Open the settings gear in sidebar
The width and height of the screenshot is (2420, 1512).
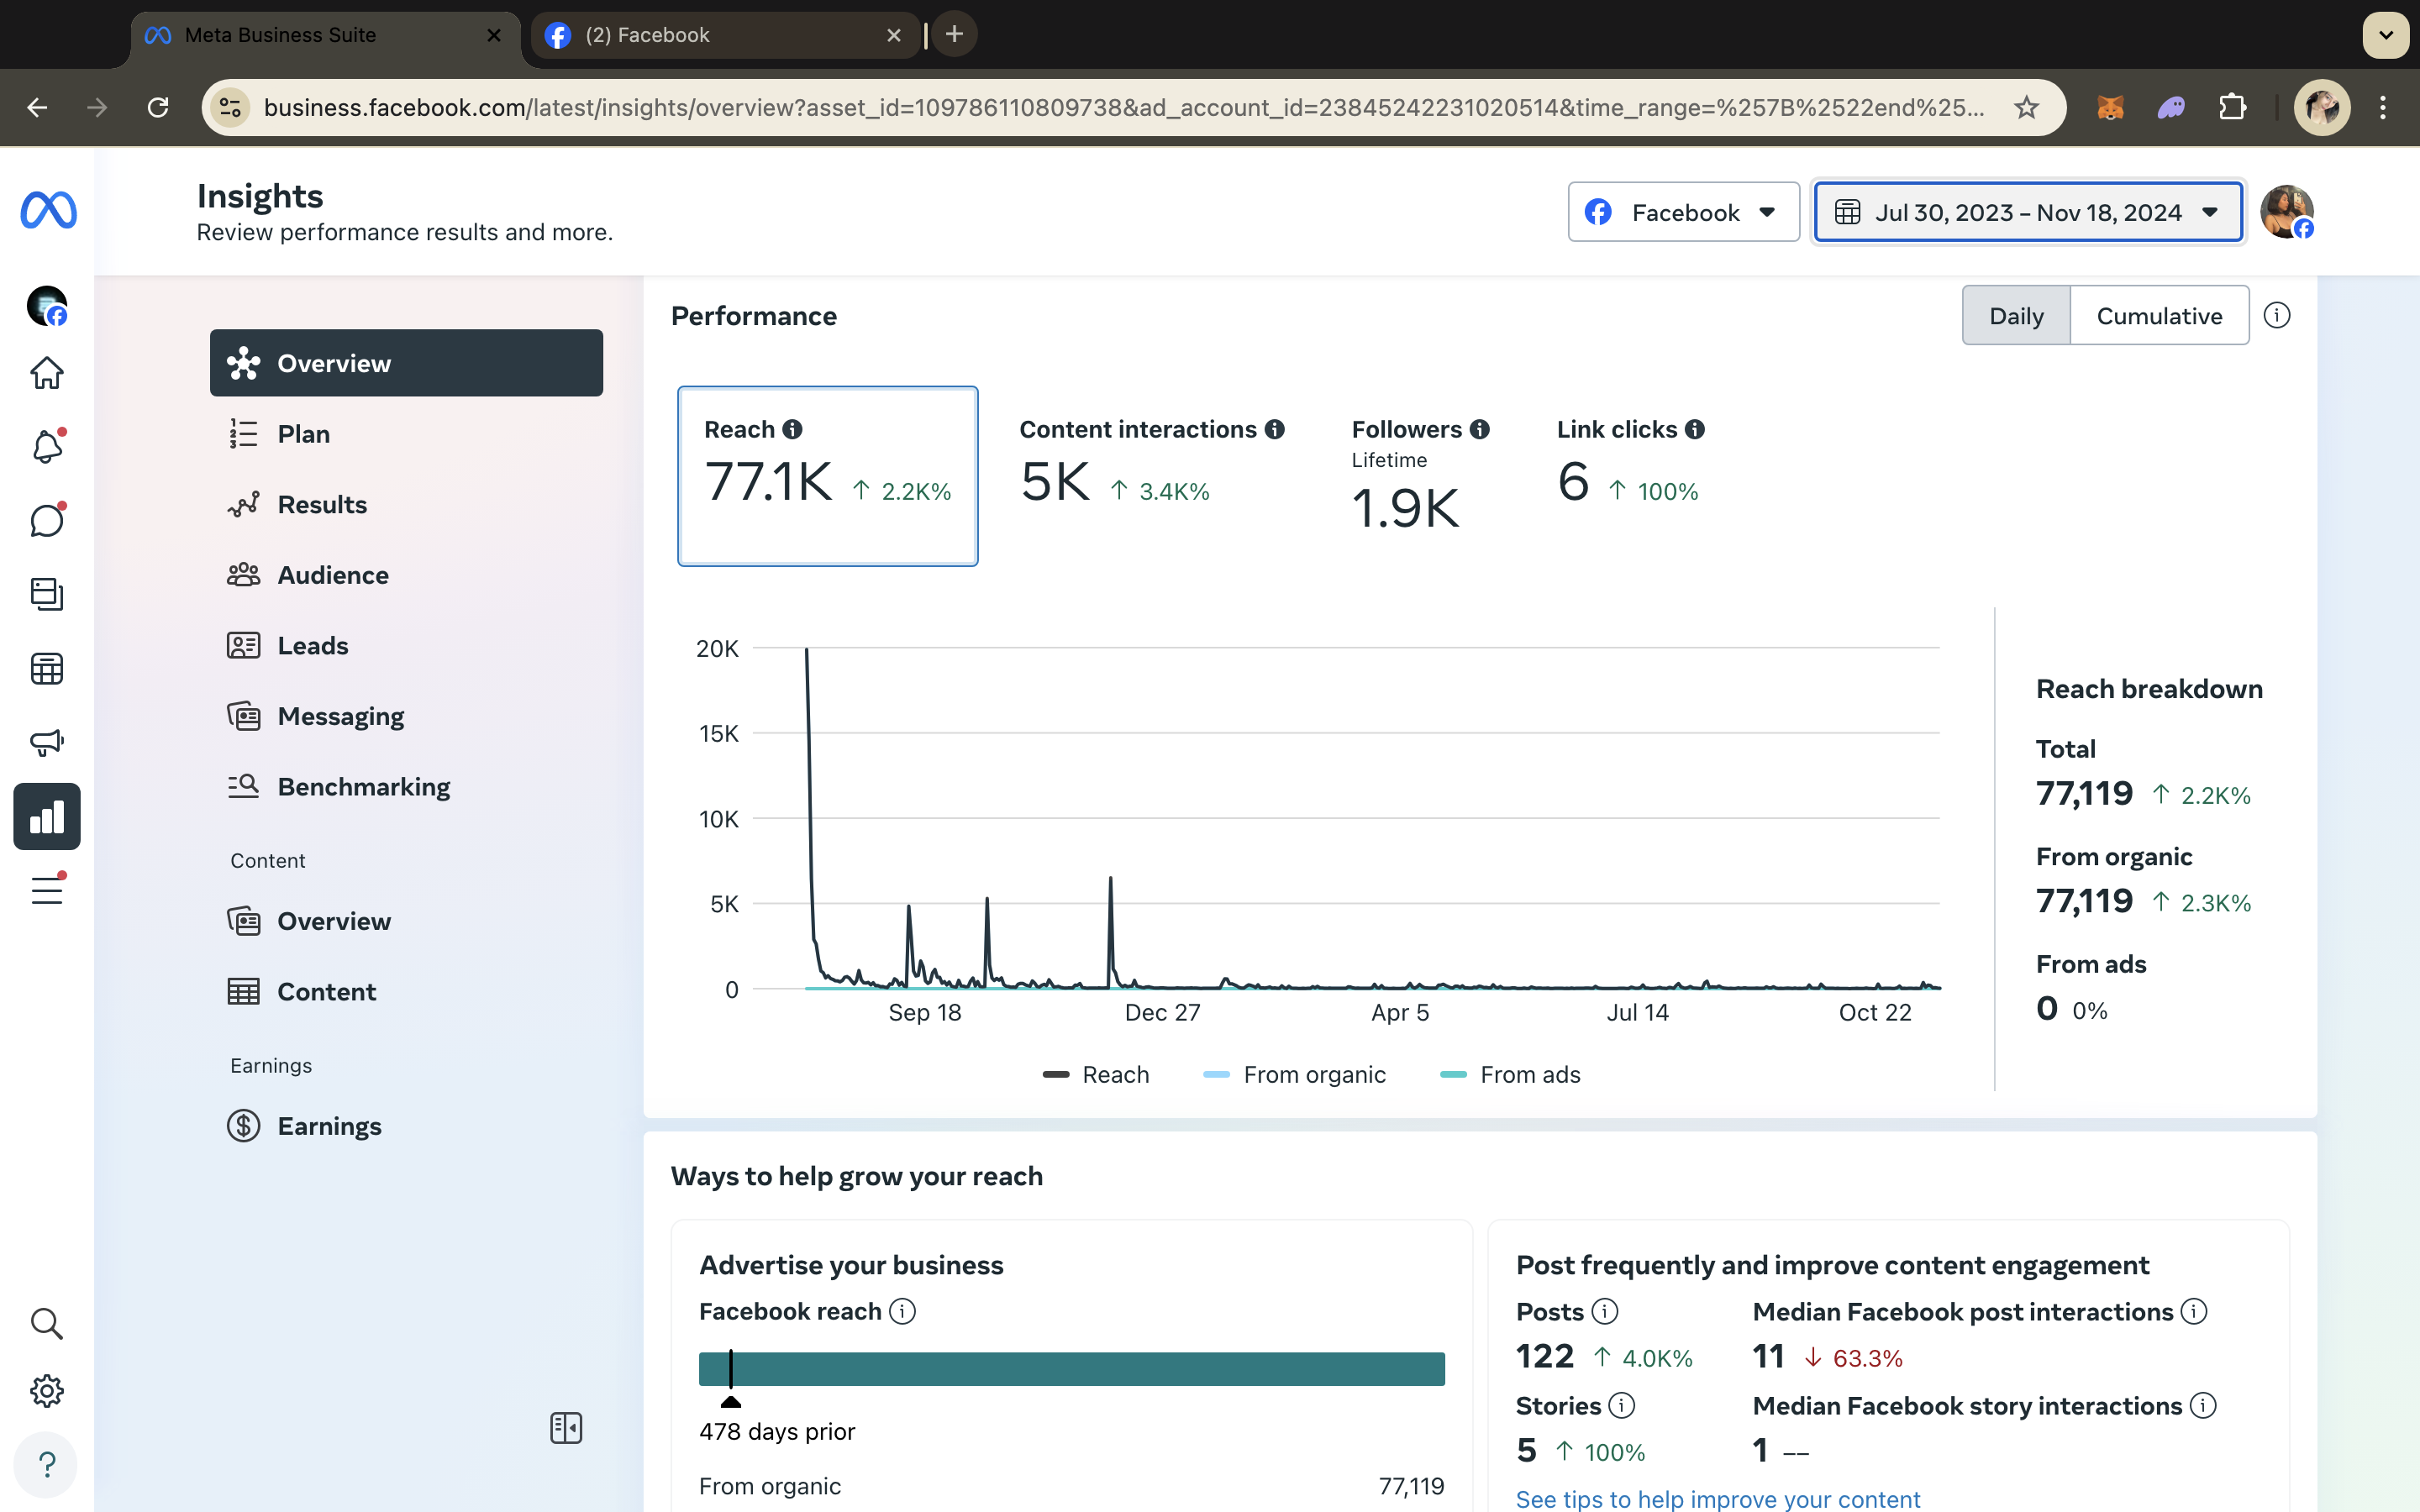(46, 1391)
